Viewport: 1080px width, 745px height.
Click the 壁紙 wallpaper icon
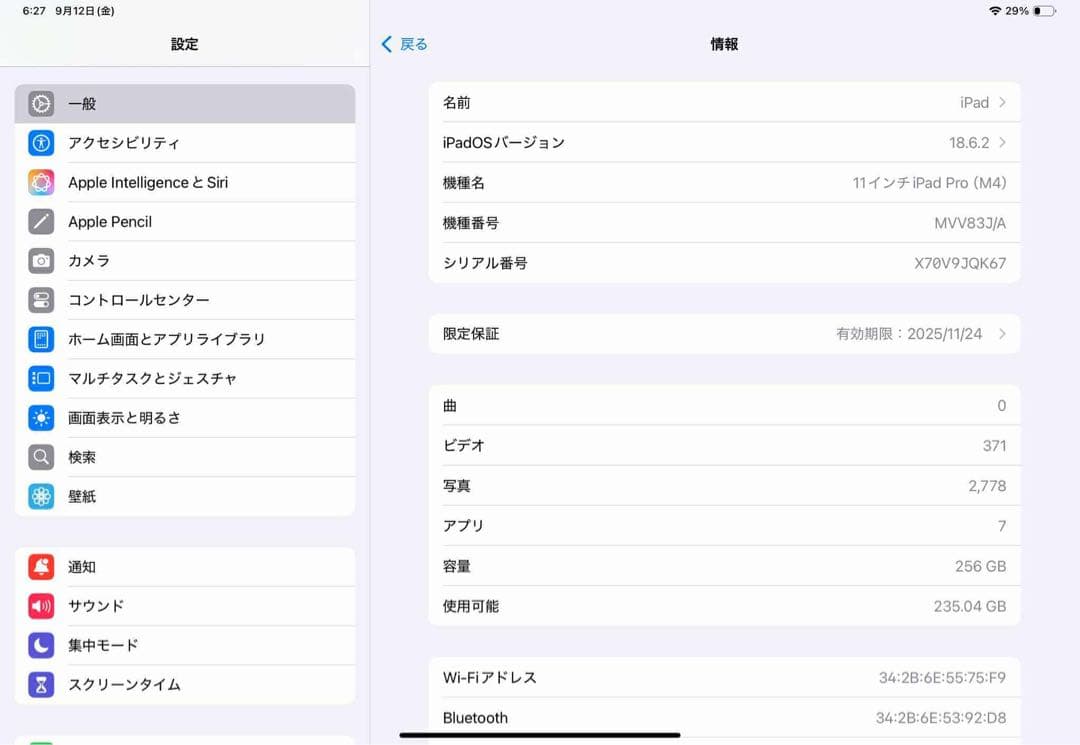(40, 496)
